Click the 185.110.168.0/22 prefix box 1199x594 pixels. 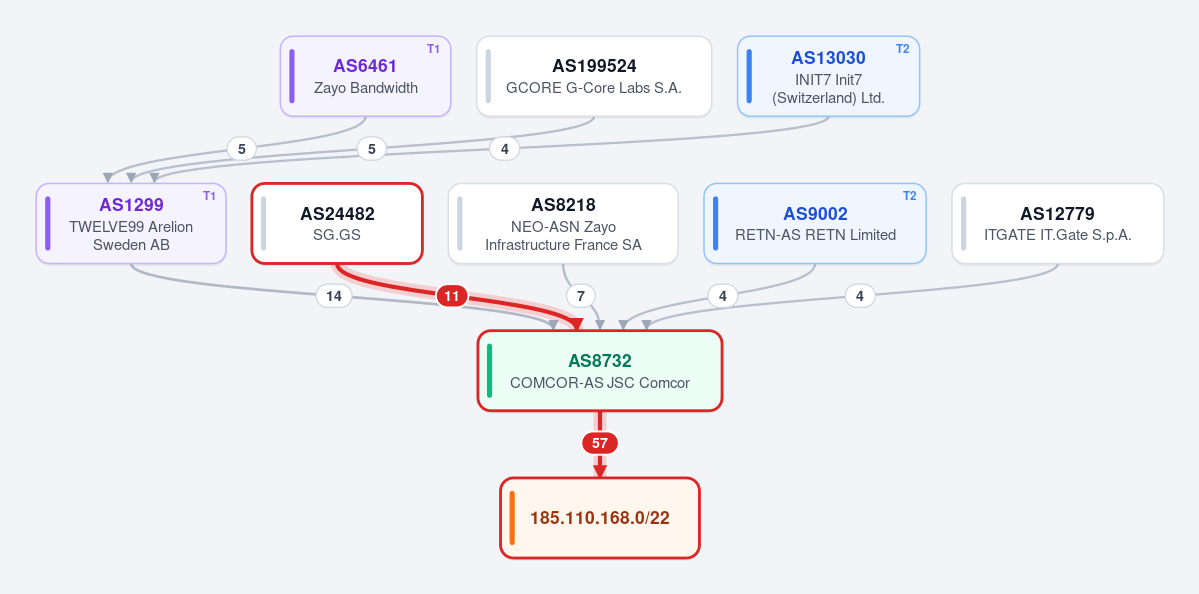600,518
